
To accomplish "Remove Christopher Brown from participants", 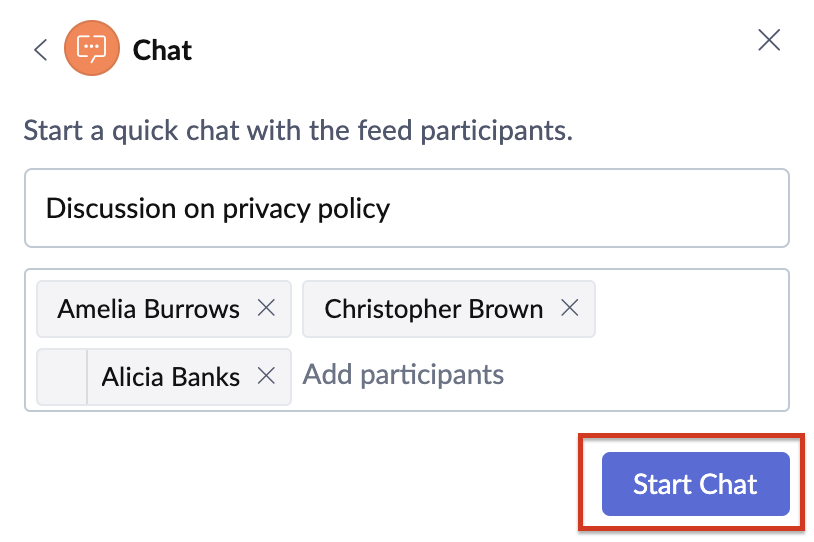I will click(569, 308).
